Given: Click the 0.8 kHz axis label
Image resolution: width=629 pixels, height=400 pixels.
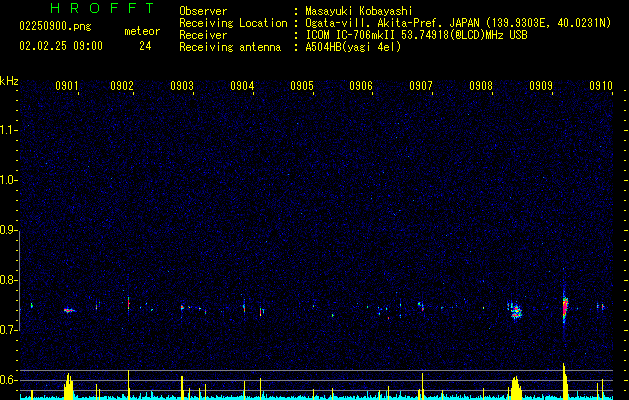Looking at the screenshot, I should point(9,280).
